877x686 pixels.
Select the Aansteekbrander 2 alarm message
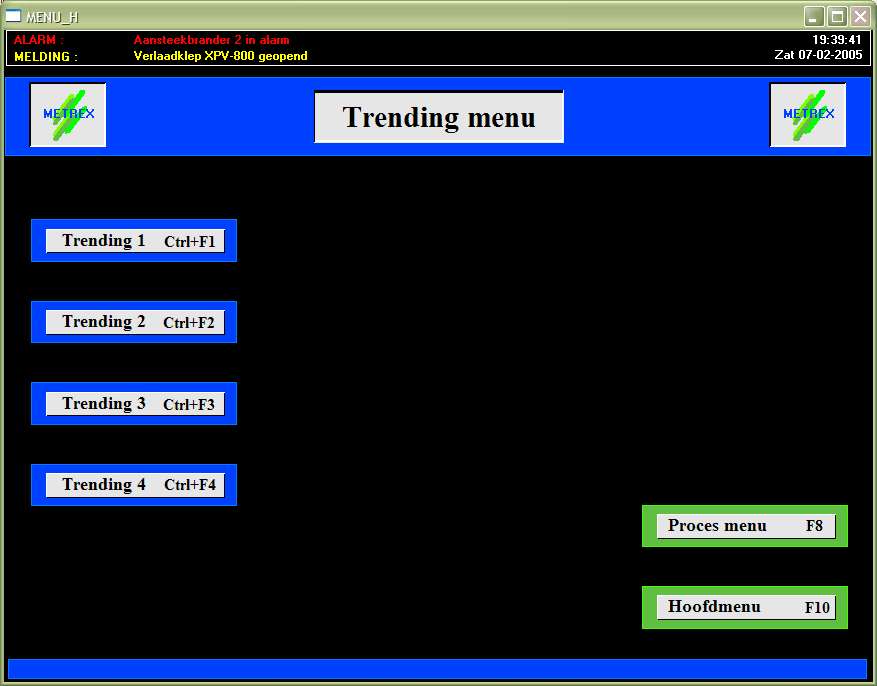tap(211, 40)
